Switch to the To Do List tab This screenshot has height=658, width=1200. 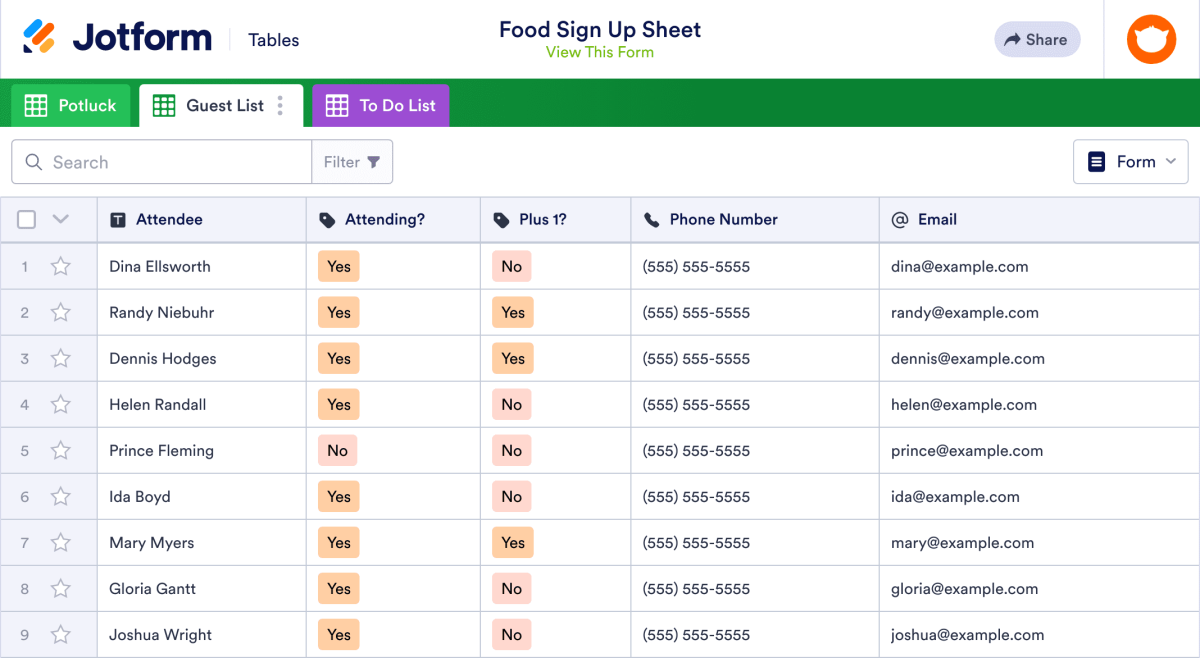(380, 105)
